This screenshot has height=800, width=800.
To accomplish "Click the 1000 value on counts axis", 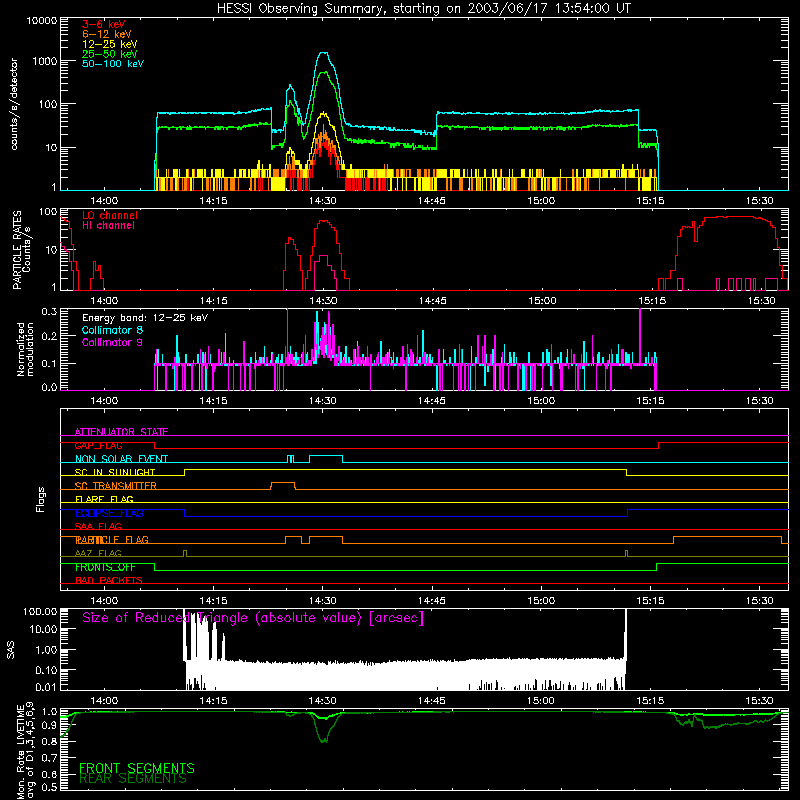I will click(45, 61).
